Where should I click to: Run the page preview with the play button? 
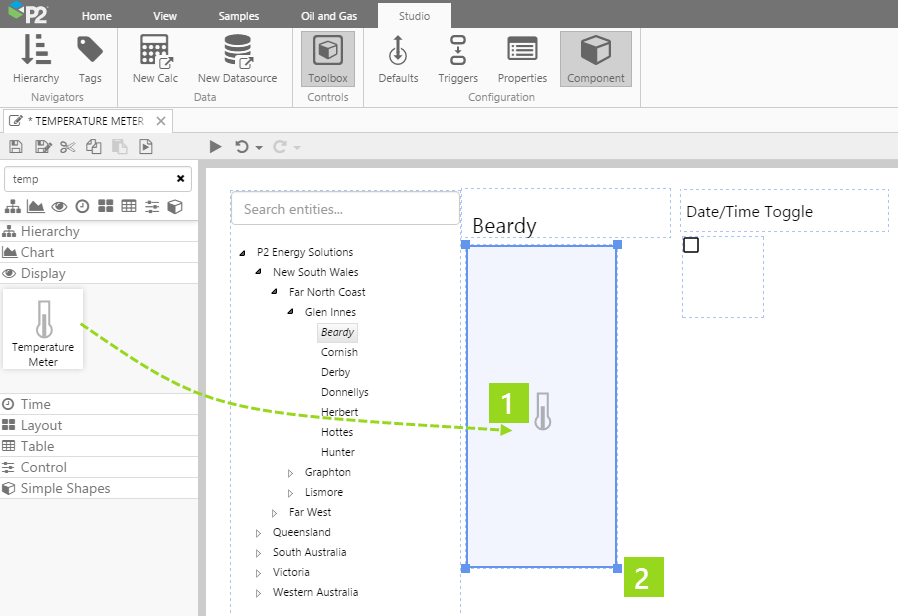pos(215,147)
